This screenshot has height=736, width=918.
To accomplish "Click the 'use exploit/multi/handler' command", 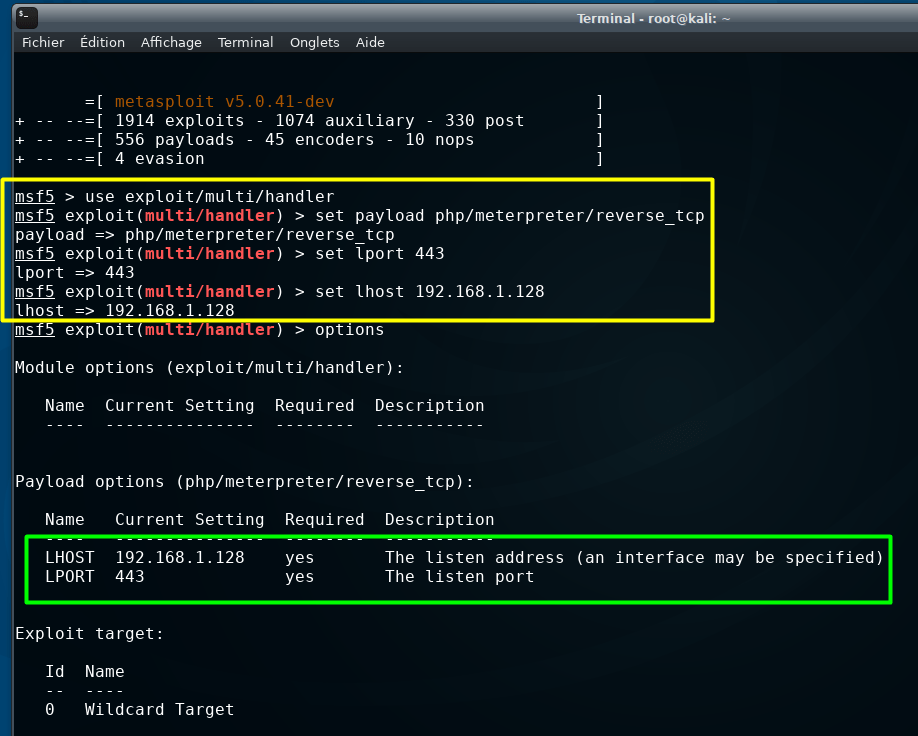I will 210,197.
